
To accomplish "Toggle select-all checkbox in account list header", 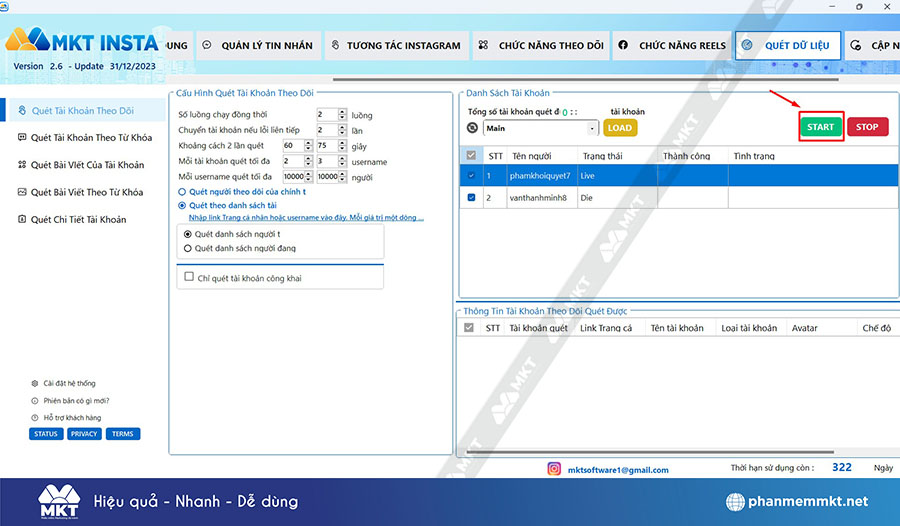I will coord(471,155).
